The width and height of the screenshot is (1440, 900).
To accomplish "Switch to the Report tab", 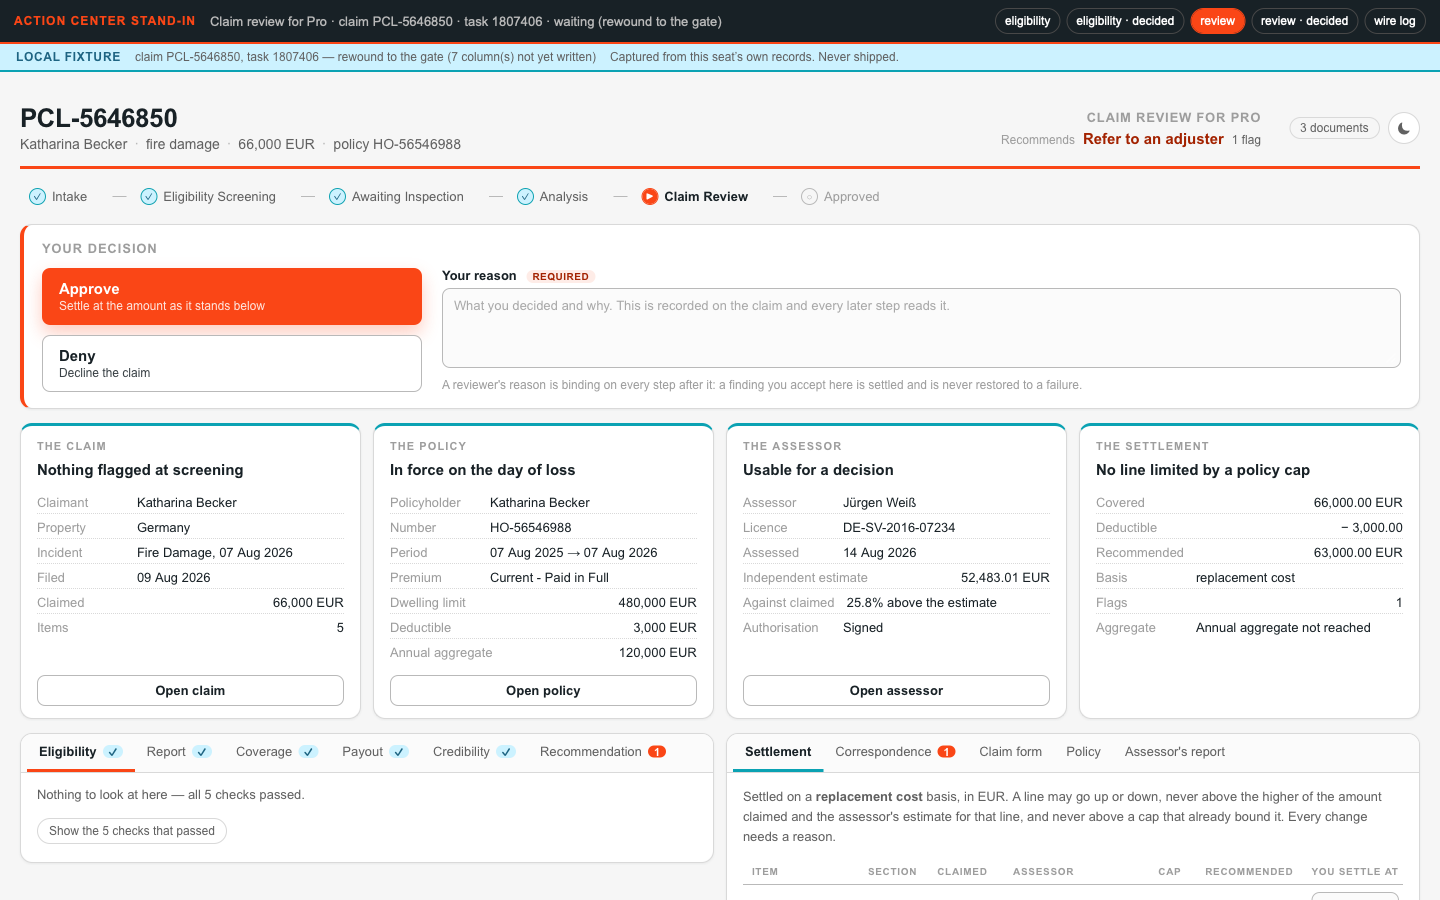I will pos(178,752).
